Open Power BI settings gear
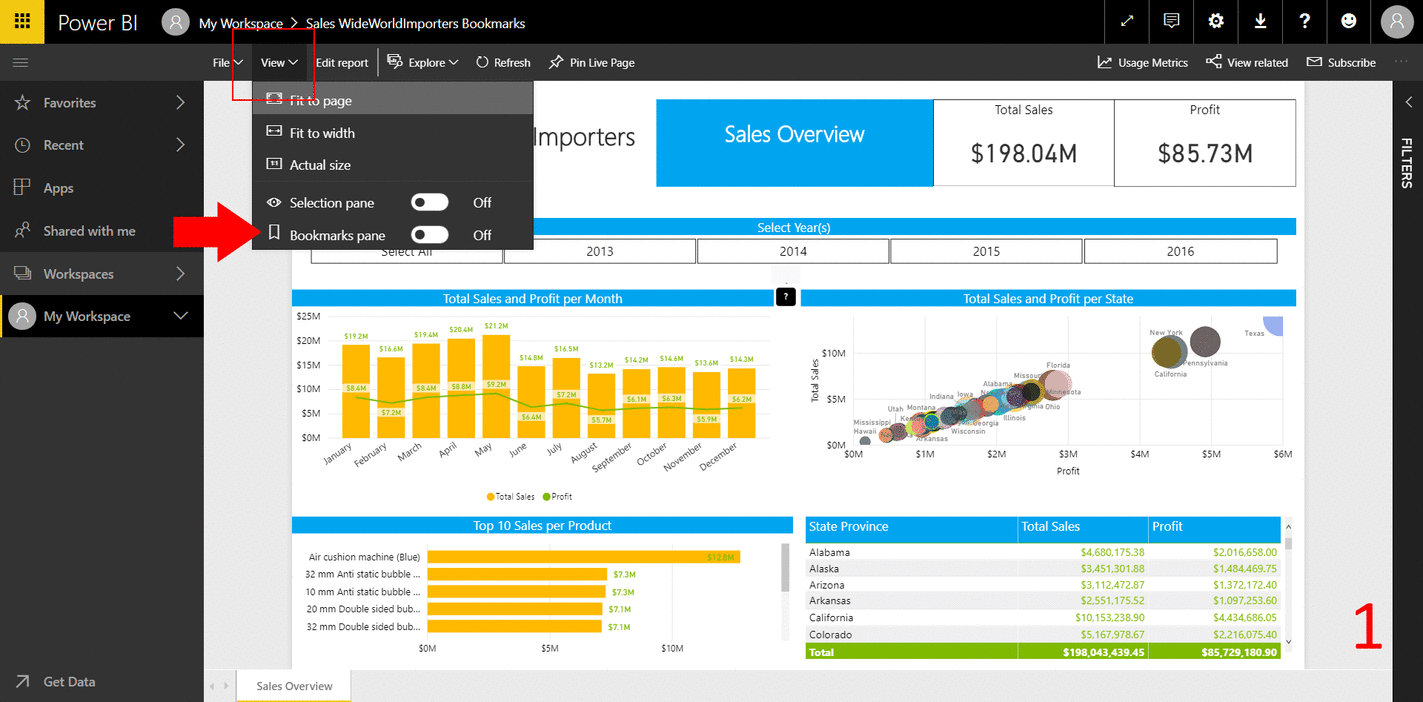 coord(1215,21)
